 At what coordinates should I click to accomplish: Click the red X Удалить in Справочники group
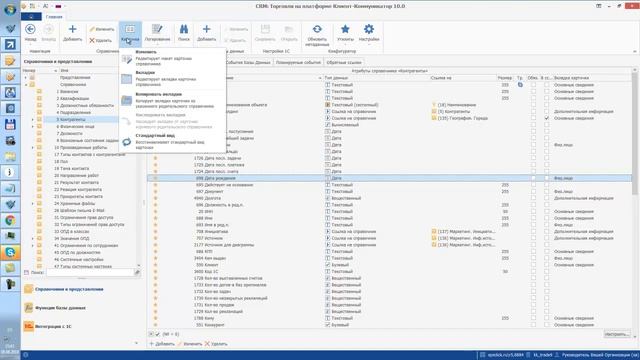pyautogui.click(x=101, y=40)
